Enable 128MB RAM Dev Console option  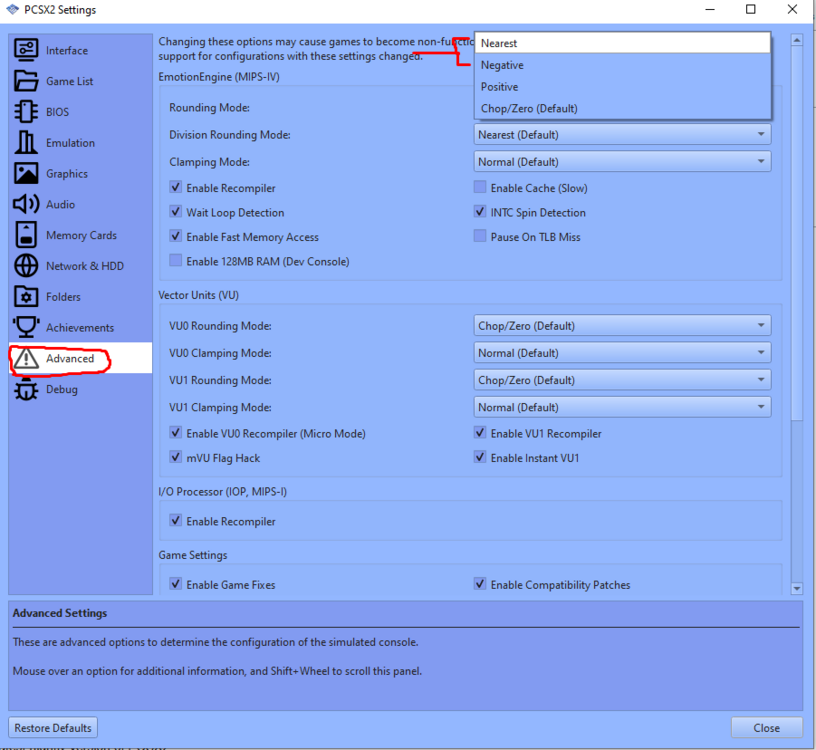175,260
